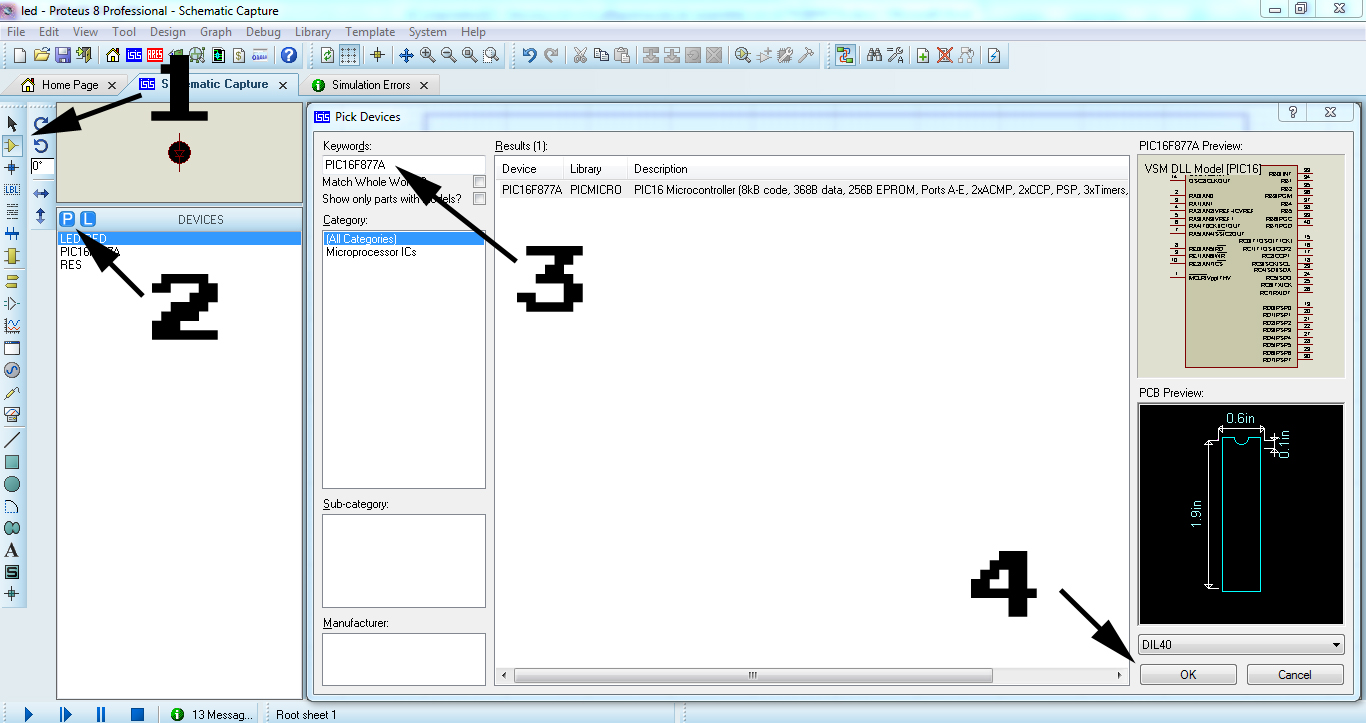The height and width of the screenshot is (723, 1366).
Task: Select the Virtual Instruments mode tool
Action: click(x=12, y=414)
